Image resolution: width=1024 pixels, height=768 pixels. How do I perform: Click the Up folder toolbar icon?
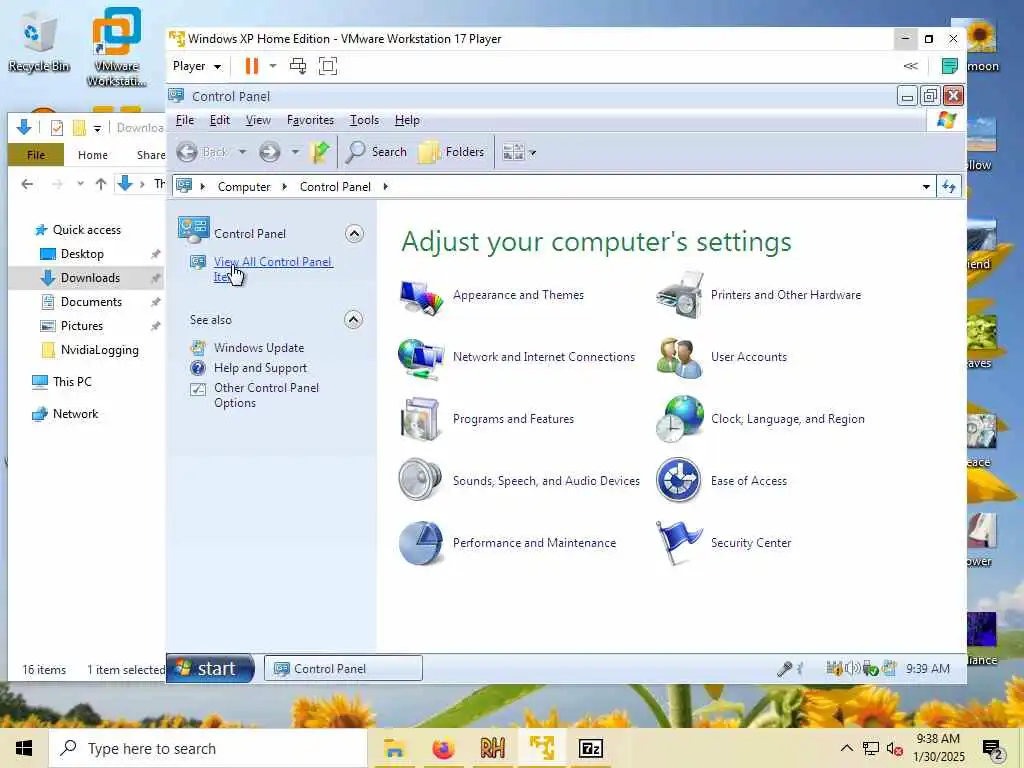(320, 152)
